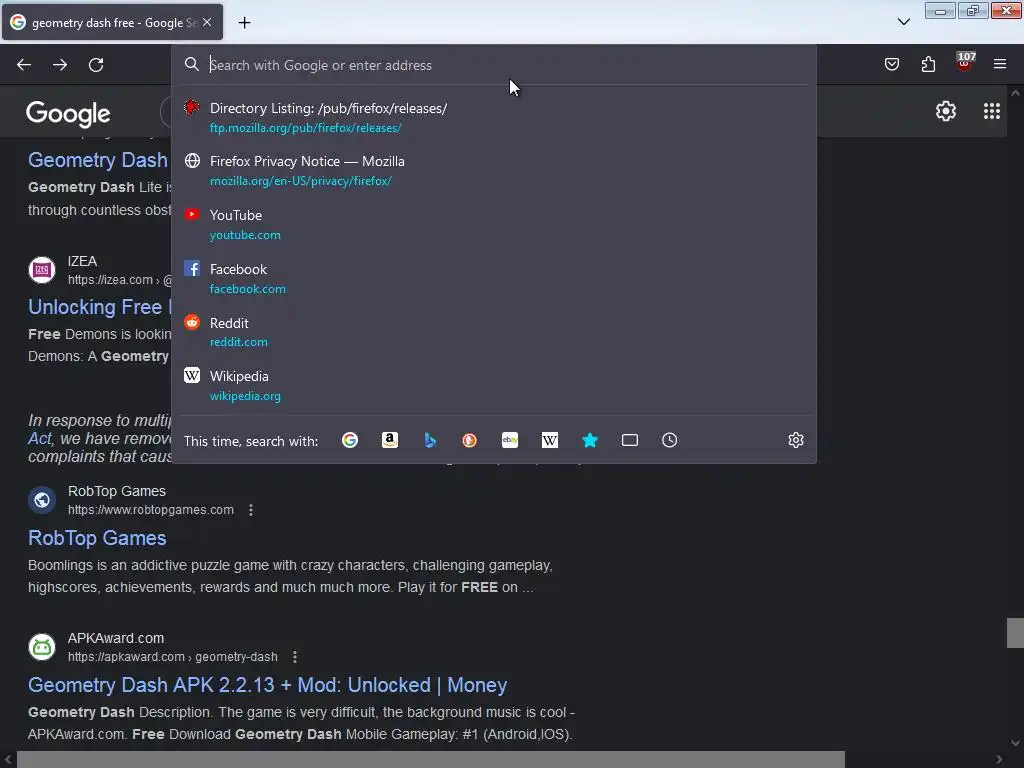The height and width of the screenshot is (768, 1024).
Task: Search this time with Google
Action: 350,440
